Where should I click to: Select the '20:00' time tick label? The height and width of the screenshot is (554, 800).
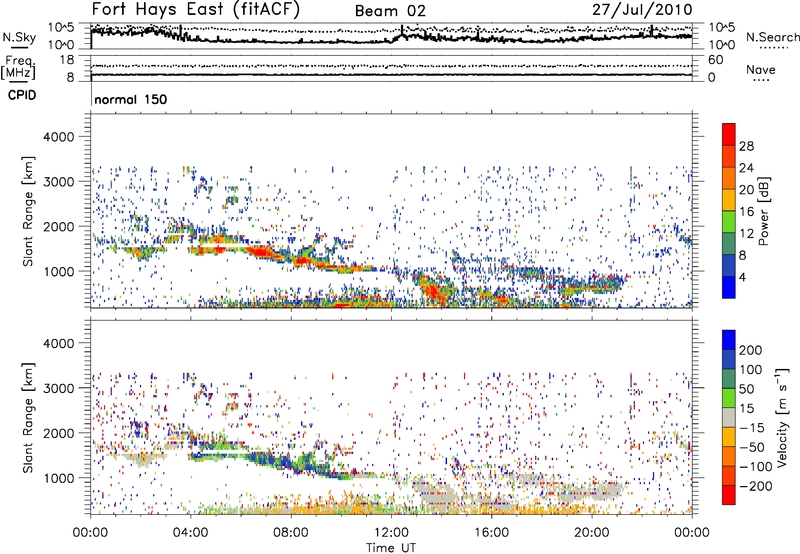(x=591, y=533)
